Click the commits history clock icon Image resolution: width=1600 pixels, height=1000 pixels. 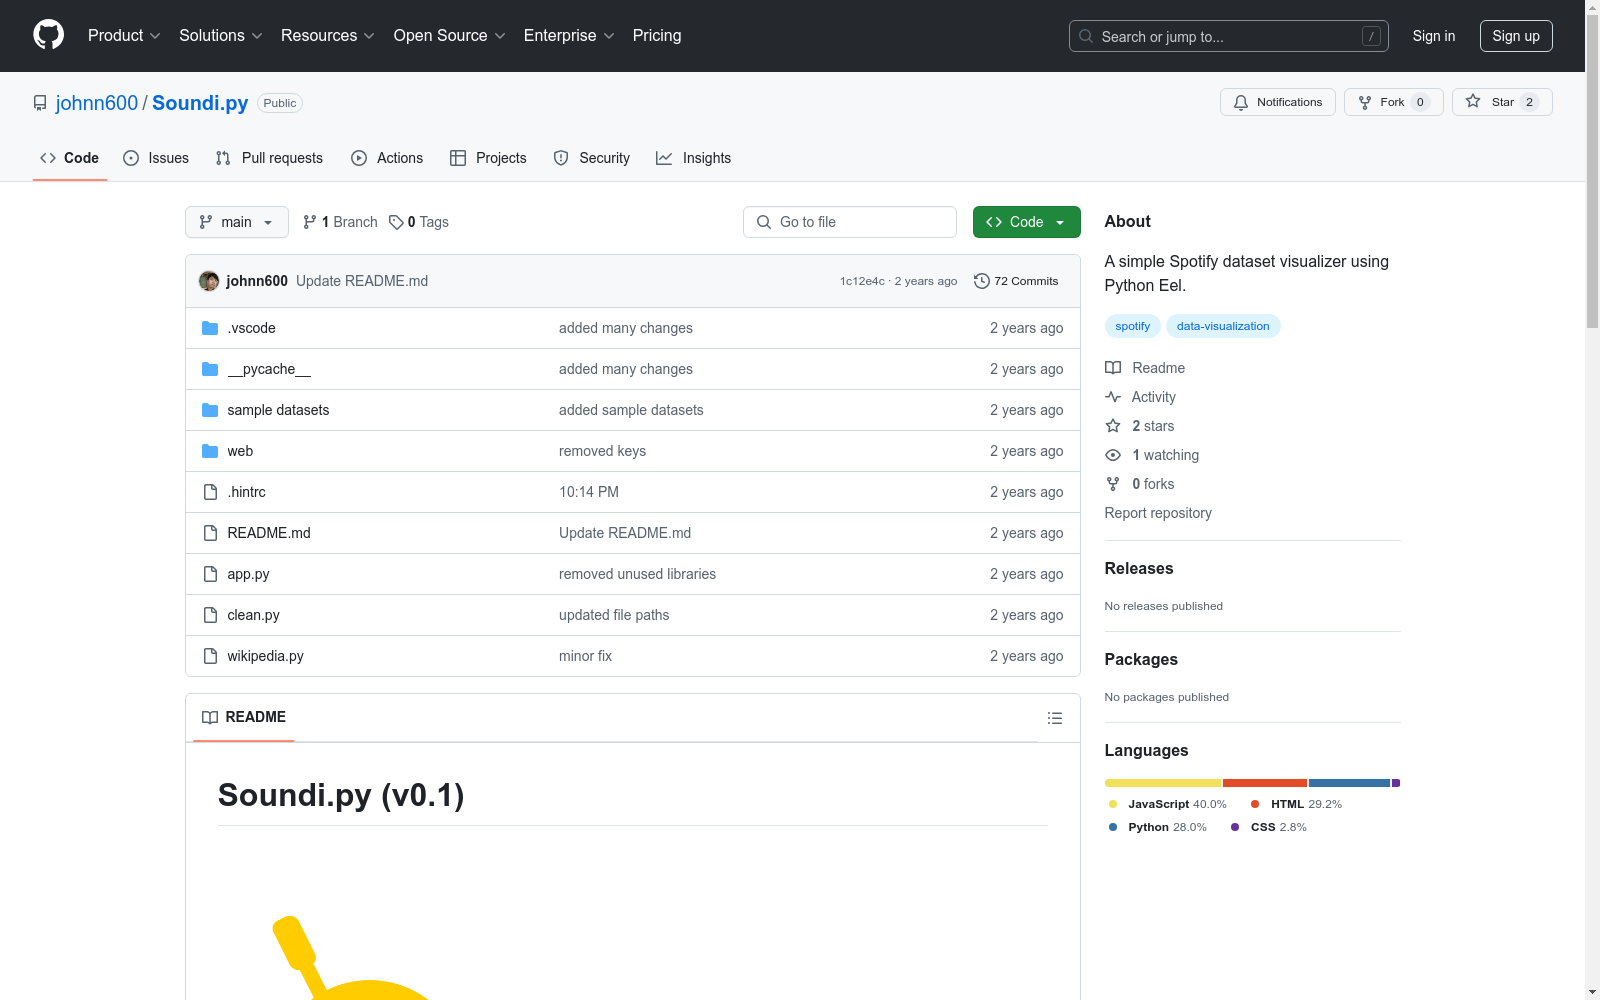click(982, 281)
